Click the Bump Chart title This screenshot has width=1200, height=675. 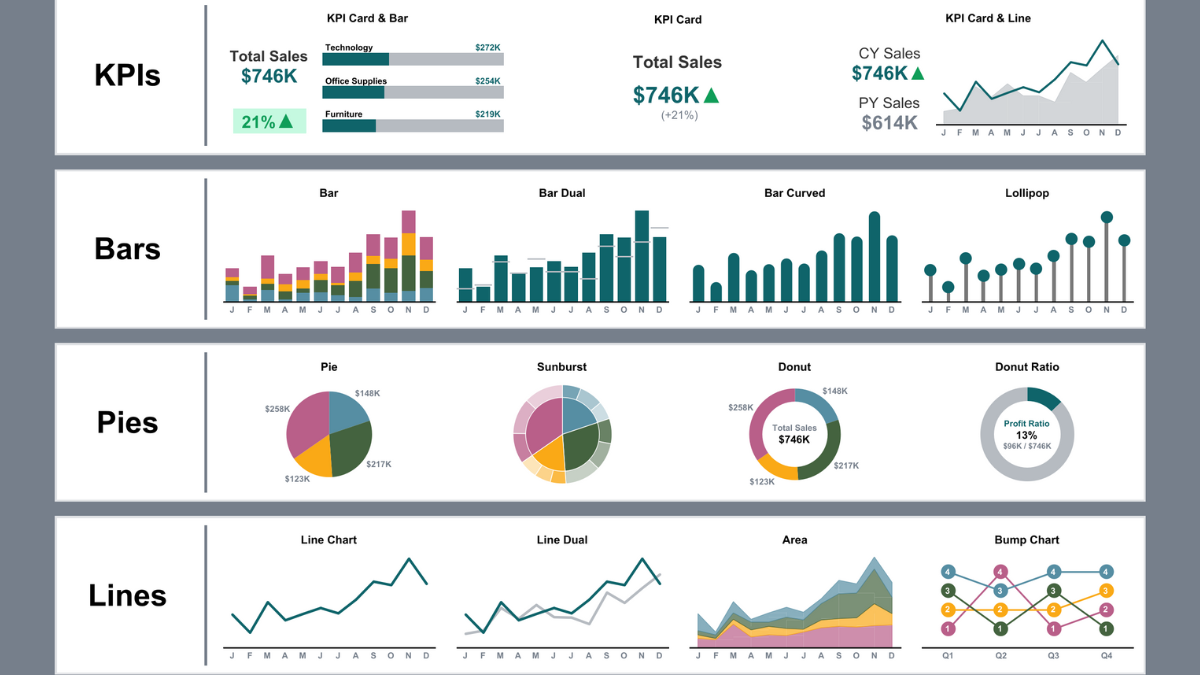pyautogui.click(x=1027, y=540)
